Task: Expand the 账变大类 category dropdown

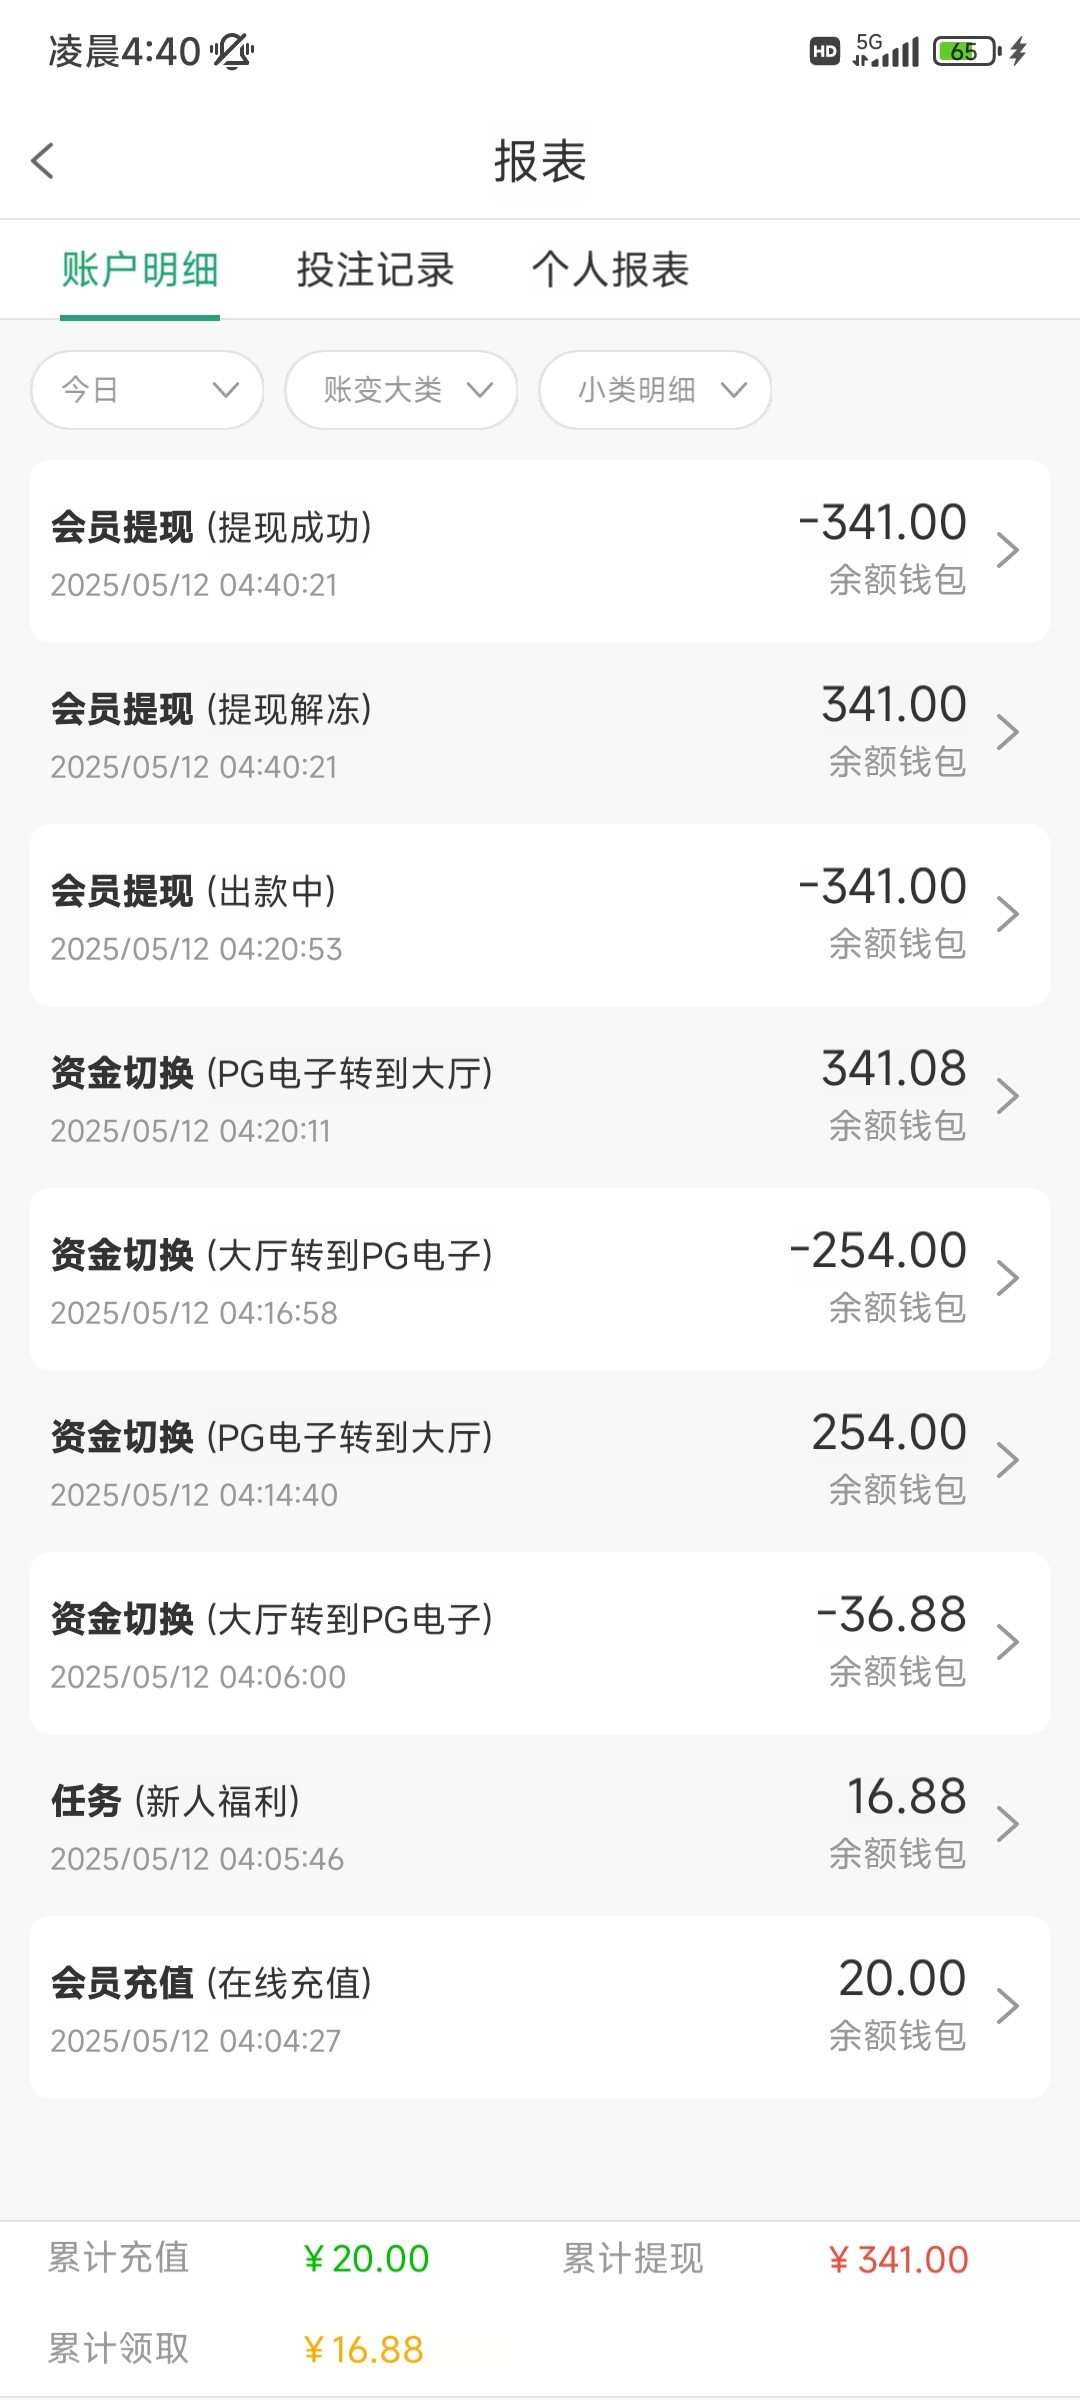Action: 401,390
